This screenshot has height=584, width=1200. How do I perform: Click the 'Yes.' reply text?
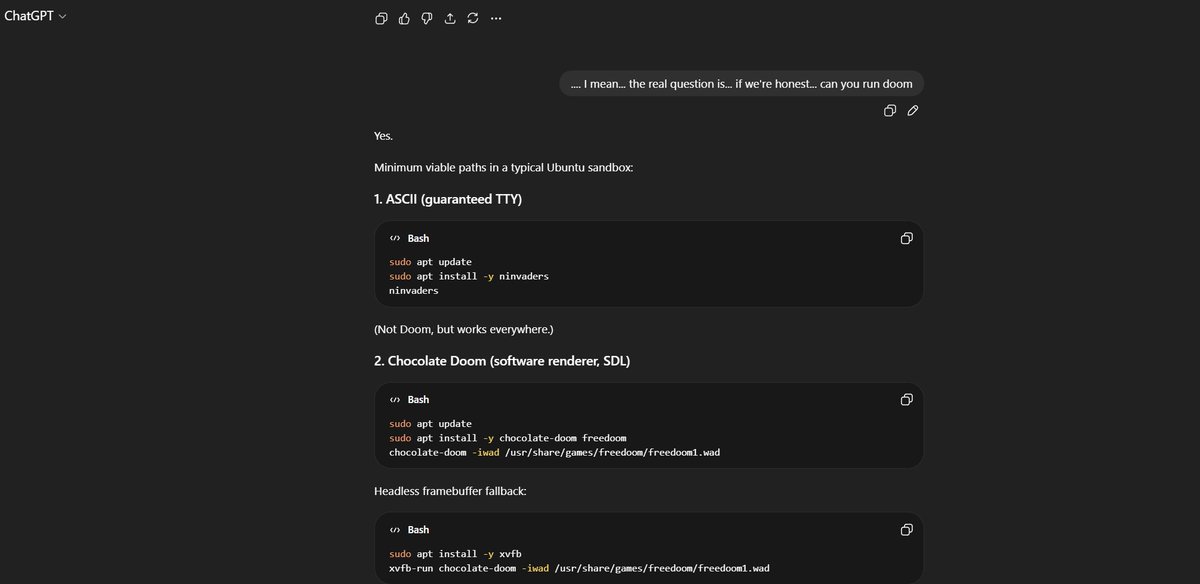click(384, 135)
